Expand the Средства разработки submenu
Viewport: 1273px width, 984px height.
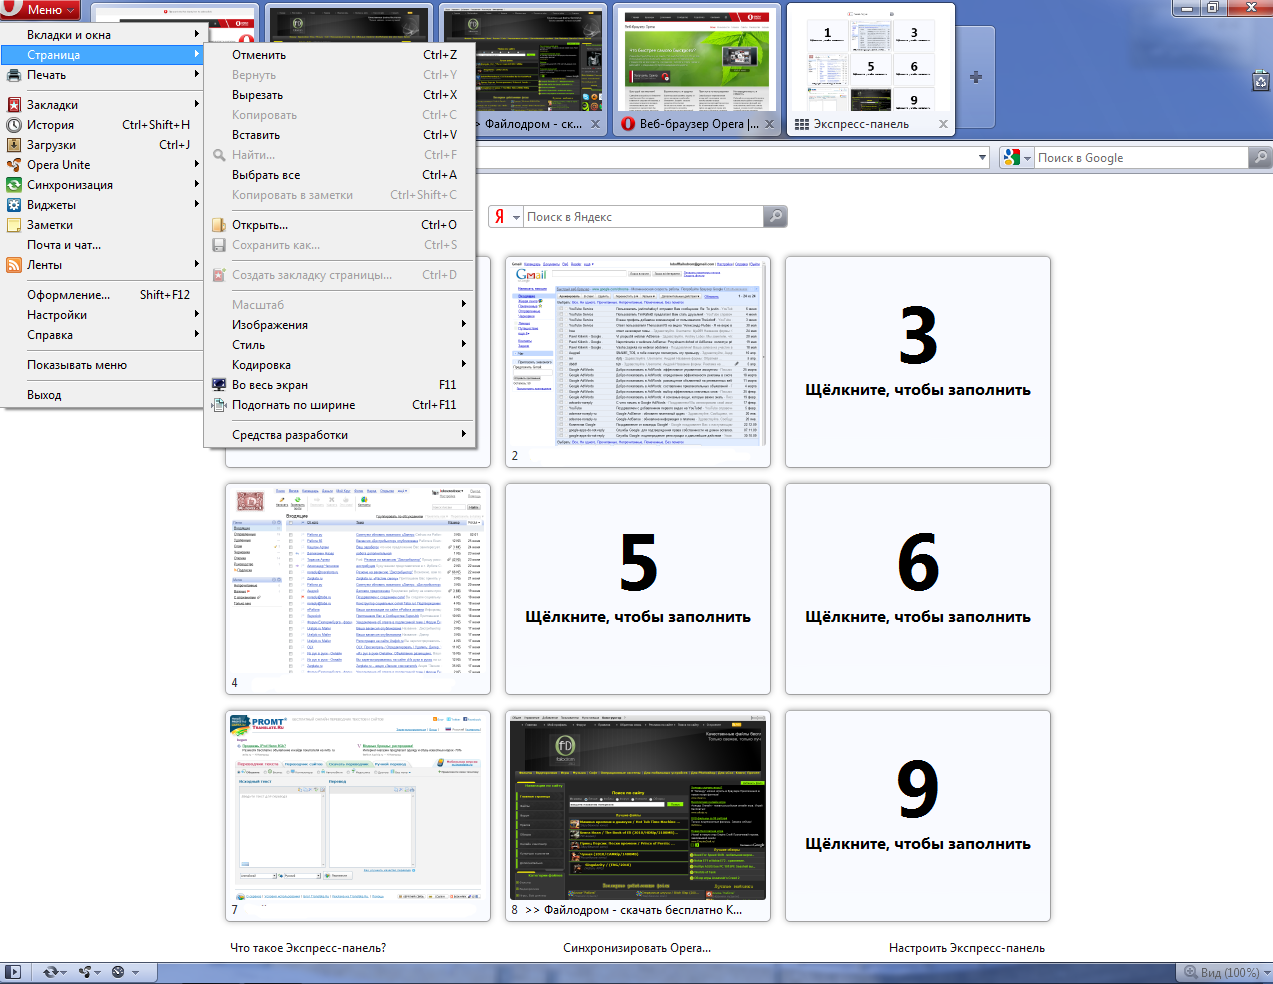point(339,435)
